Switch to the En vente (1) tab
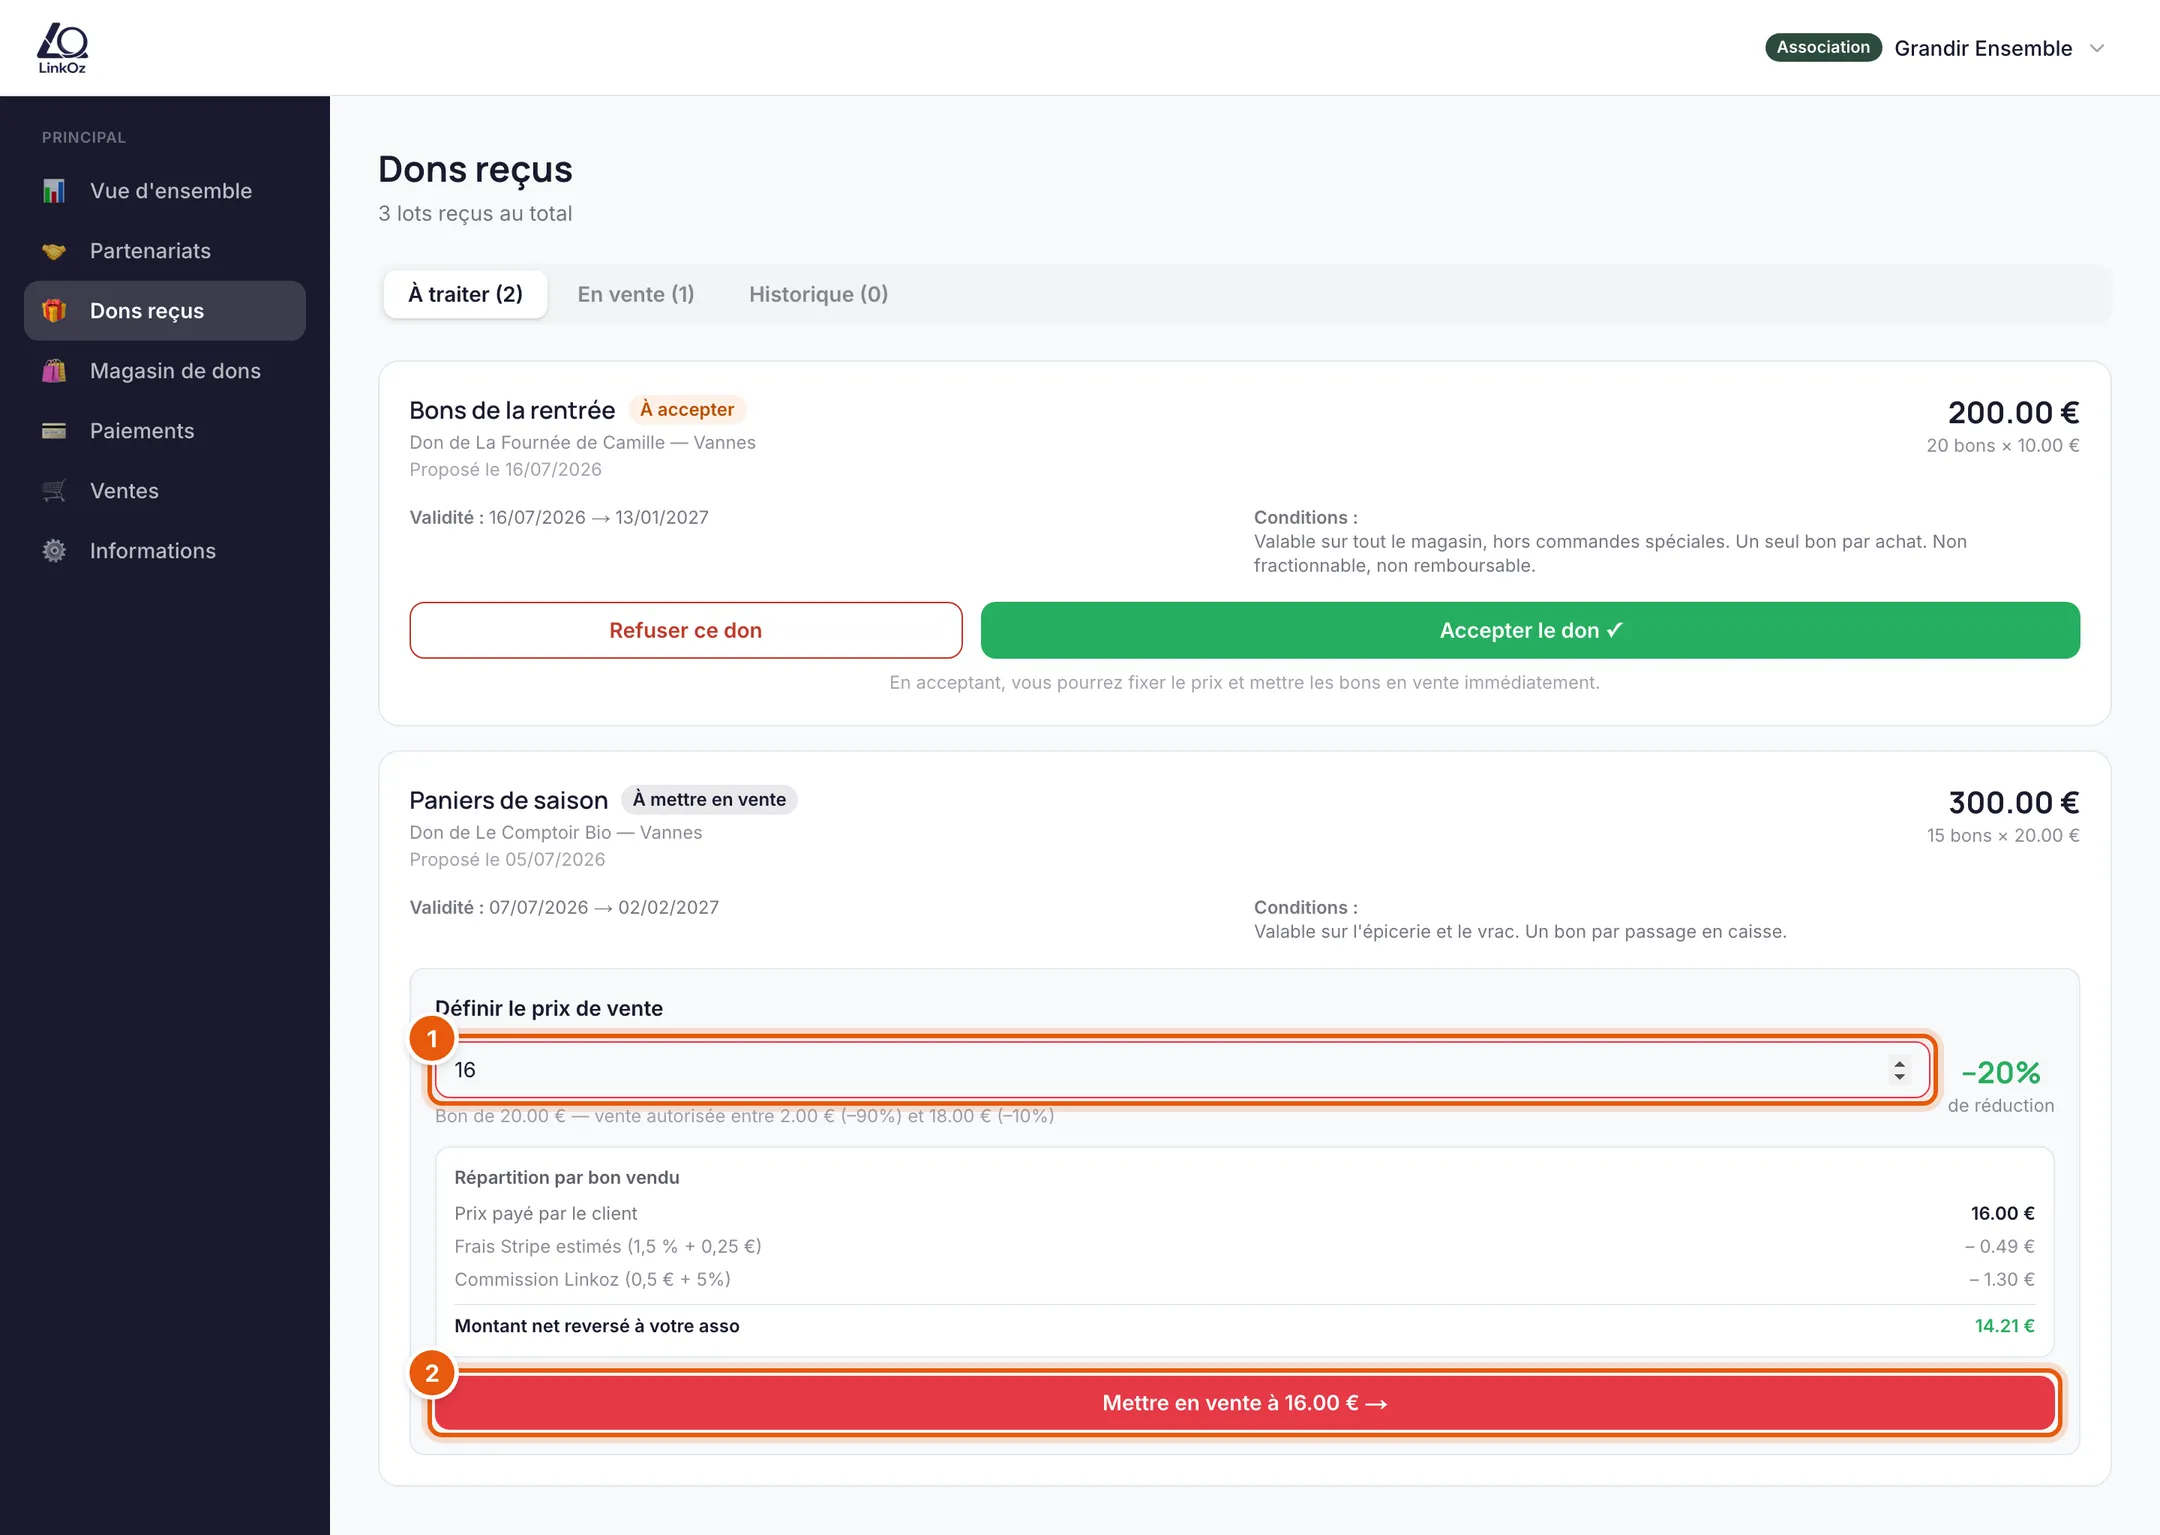The width and height of the screenshot is (2160, 1535). point(636,294)
